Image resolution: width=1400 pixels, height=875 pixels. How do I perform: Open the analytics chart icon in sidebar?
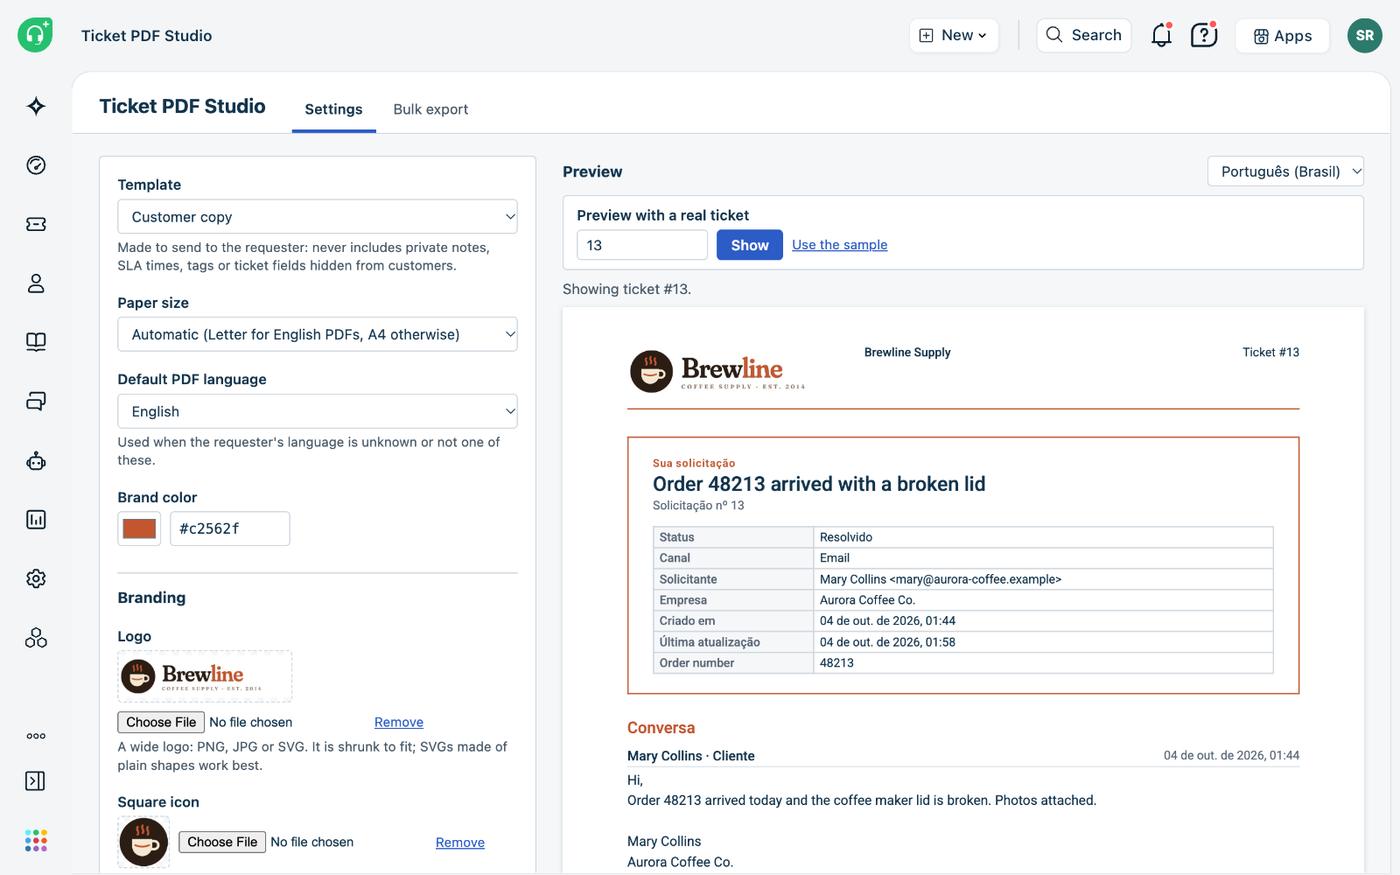[36, 519]
